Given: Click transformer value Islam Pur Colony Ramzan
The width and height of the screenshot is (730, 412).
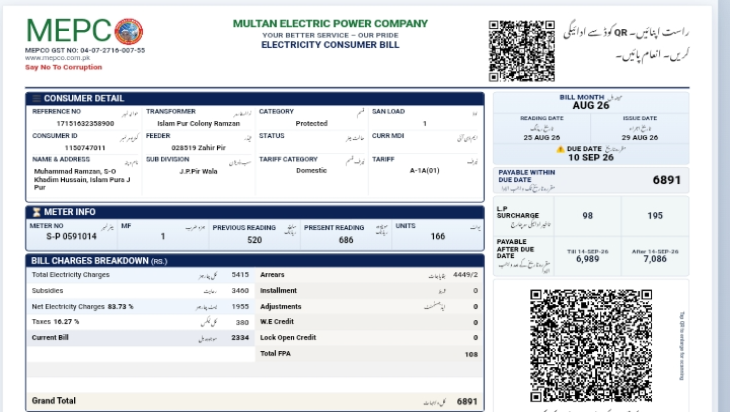Looking at the screenshot, I should [x=198, y=124].
